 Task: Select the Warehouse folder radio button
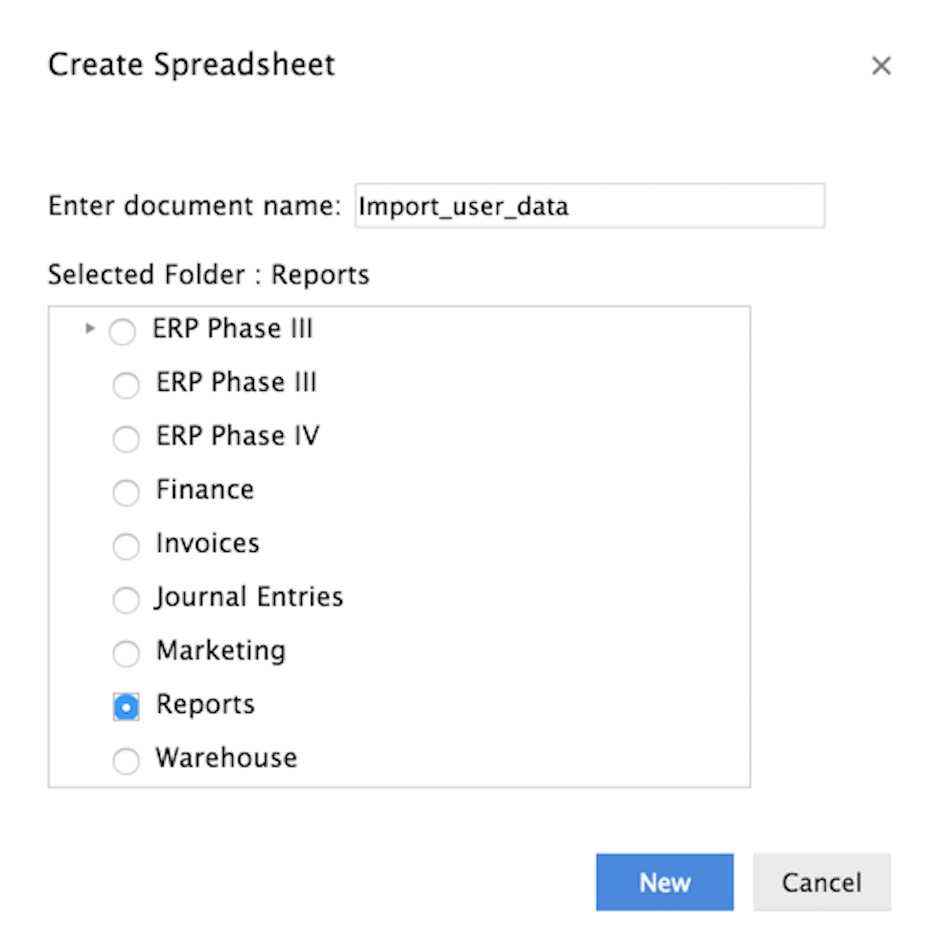click(126, 761)
